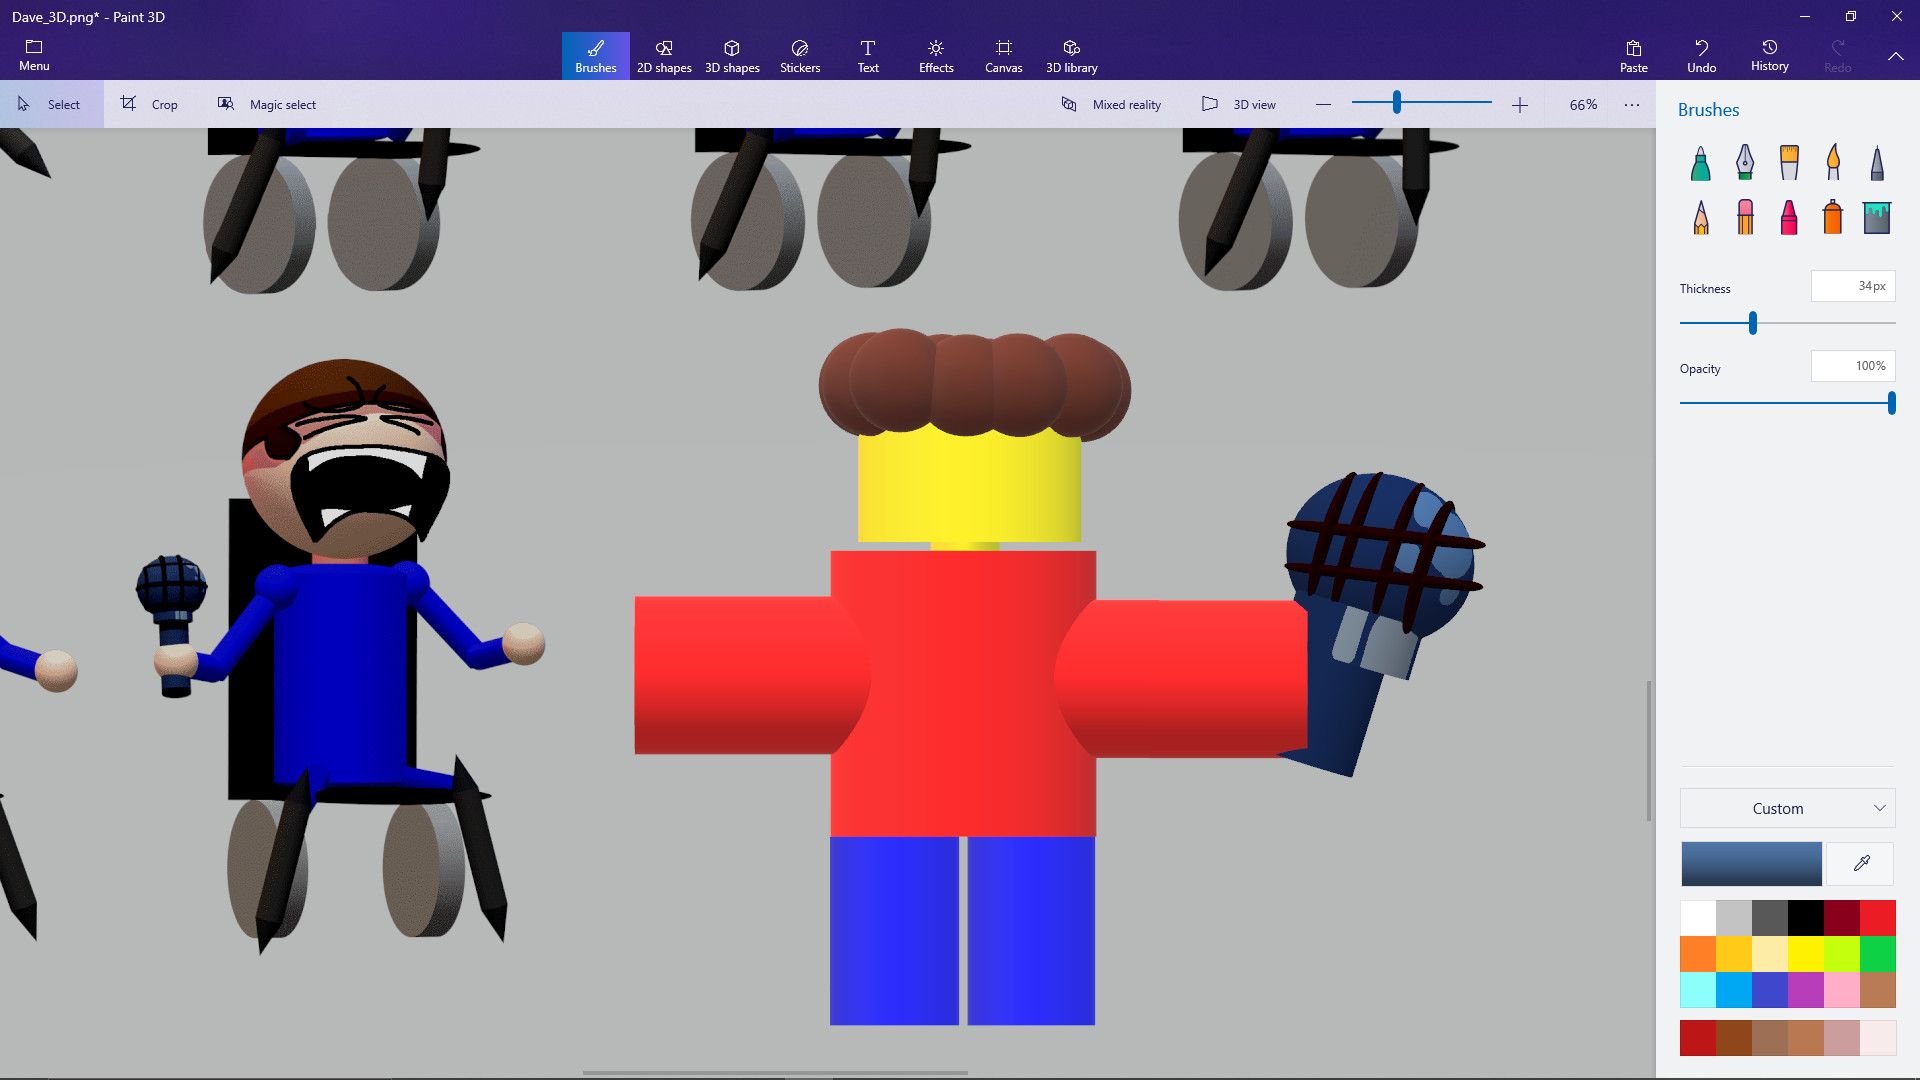Select the Marker brush
Viewport: 1920px width, 1080px height.
click(x=1700, y=162)
